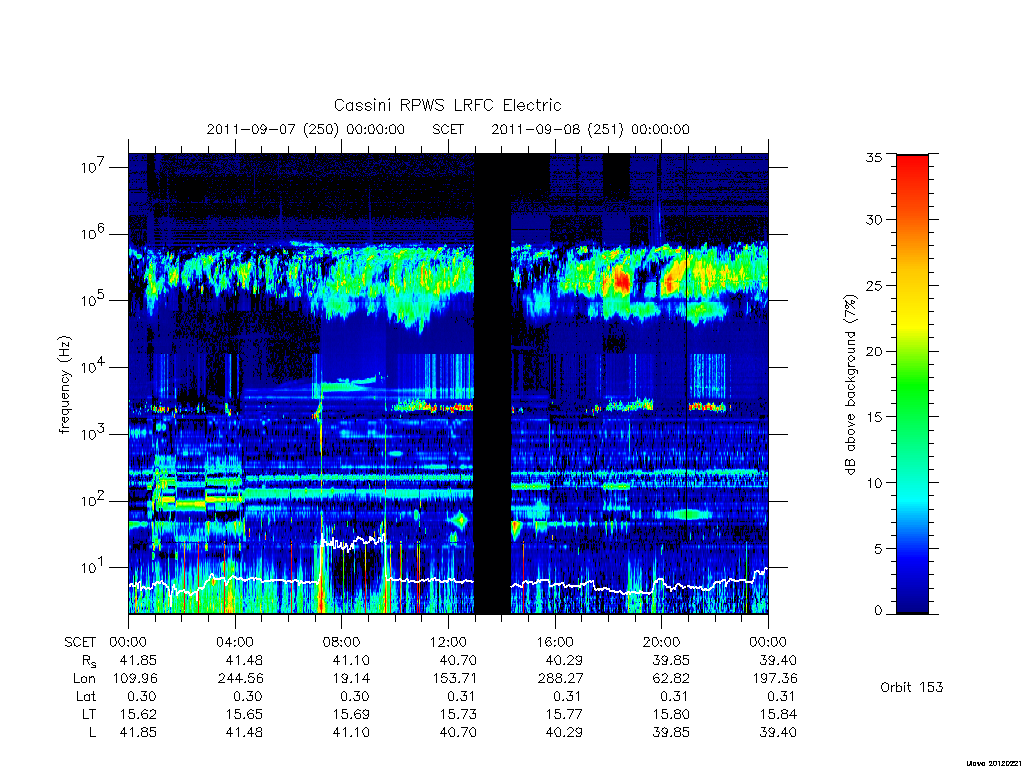Click the wide black data gap in the spectrogram
Screen dimensions: 1024x768
click(492, 384)
